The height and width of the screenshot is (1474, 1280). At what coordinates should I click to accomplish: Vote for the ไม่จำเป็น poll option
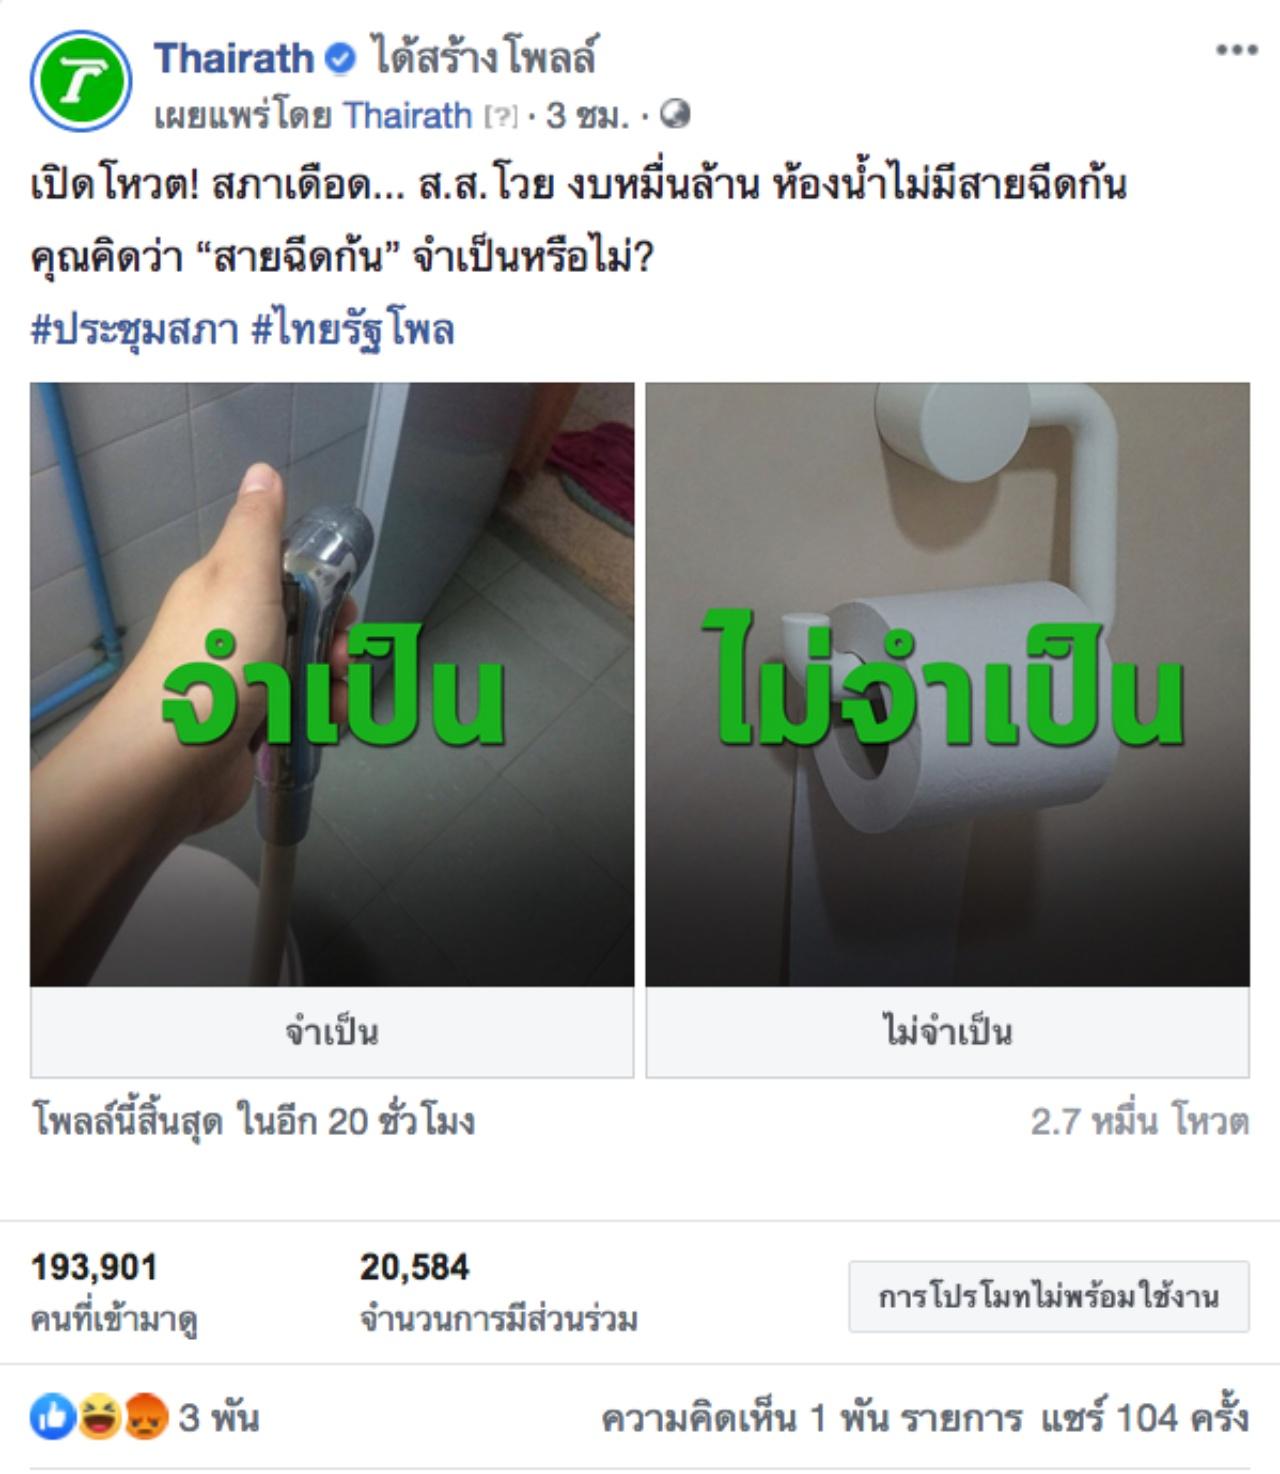pyautogui.click(x=947, y=1032)
